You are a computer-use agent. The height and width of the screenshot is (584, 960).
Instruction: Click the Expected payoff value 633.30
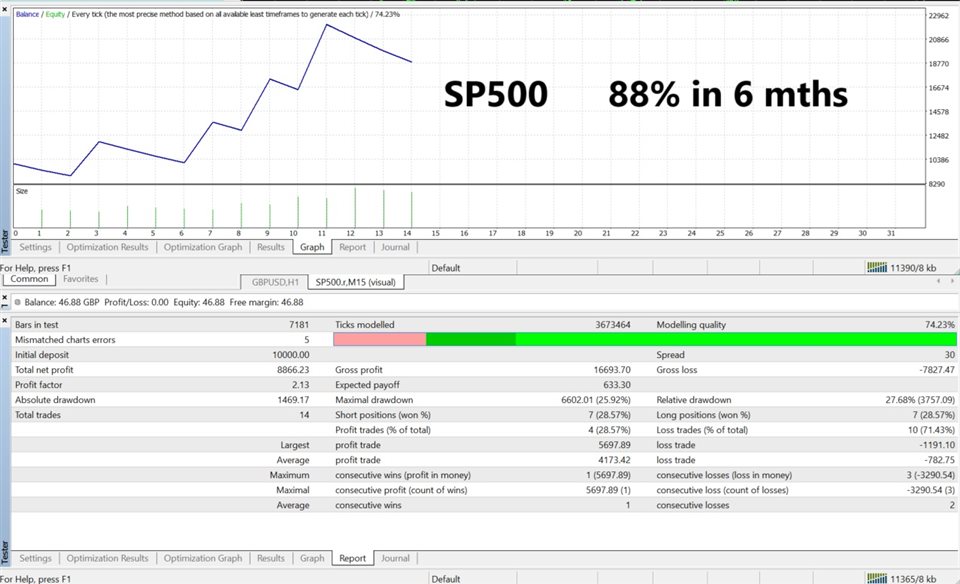[617, 384]
